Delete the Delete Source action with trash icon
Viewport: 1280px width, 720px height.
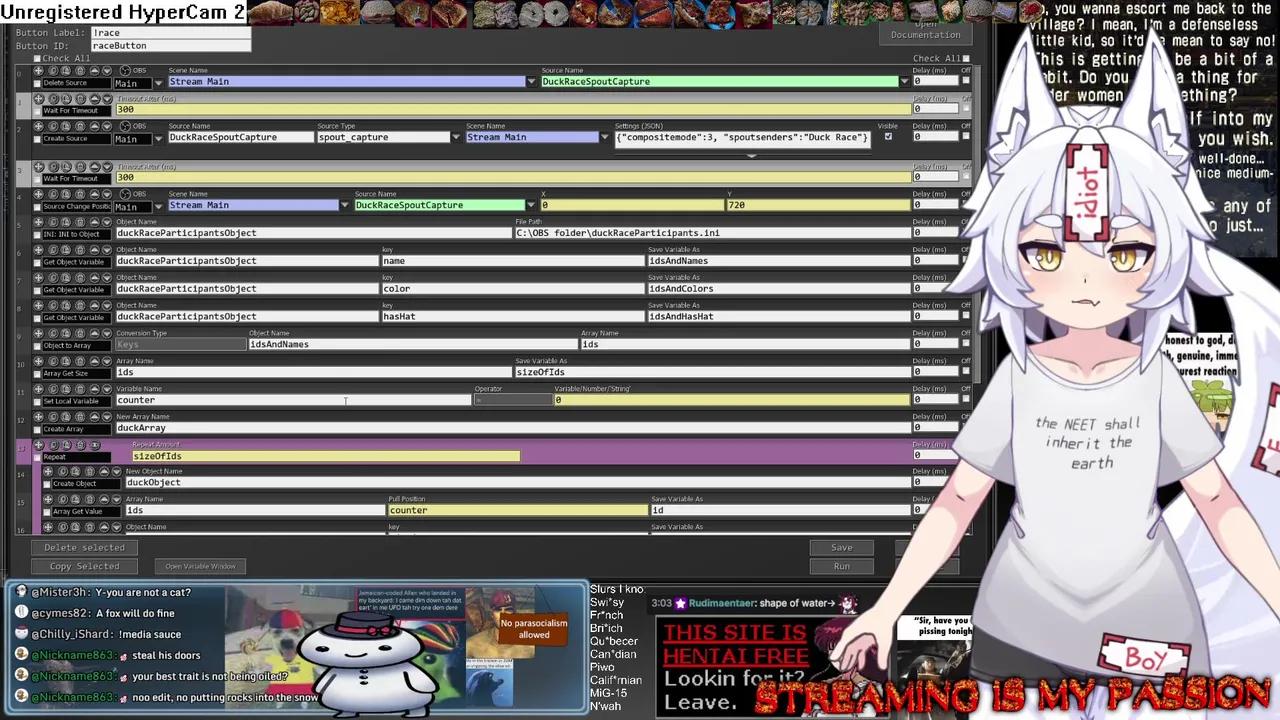click(x=80, y=71)
